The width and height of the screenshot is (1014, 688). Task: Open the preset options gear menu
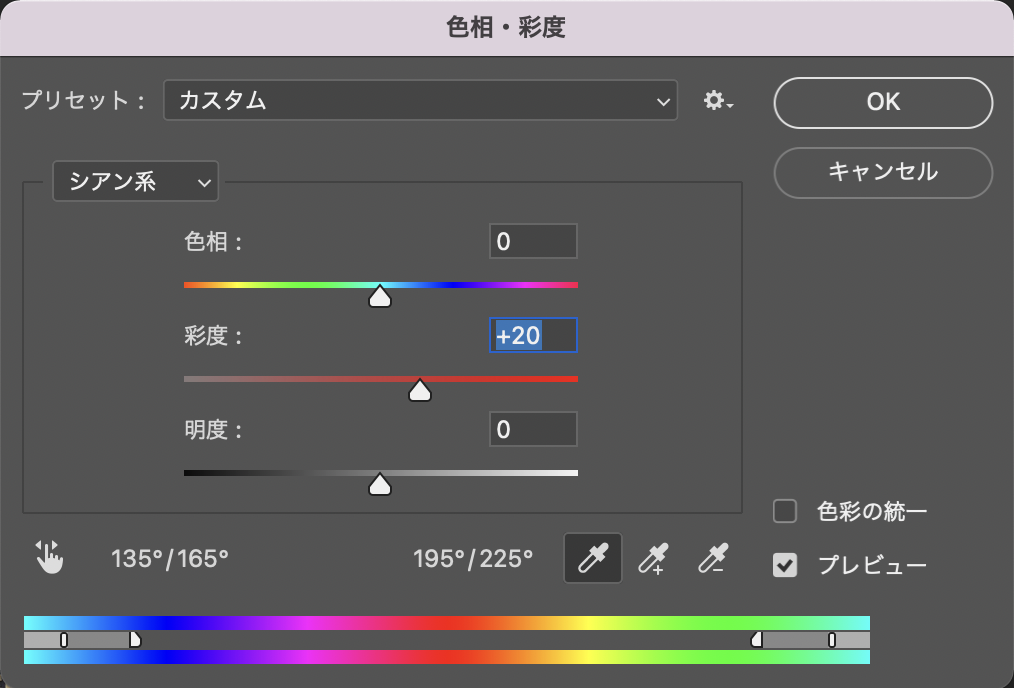pyautogui.click(x=717, y=101)
